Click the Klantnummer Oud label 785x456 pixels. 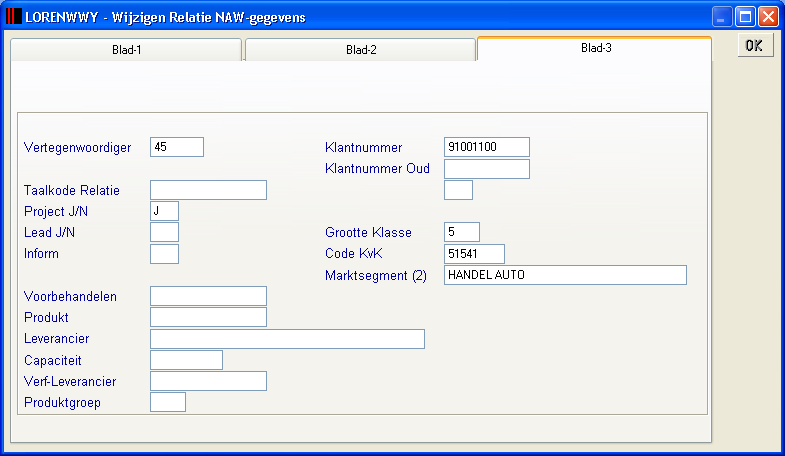pyautogui.click(x=377, y=169)
